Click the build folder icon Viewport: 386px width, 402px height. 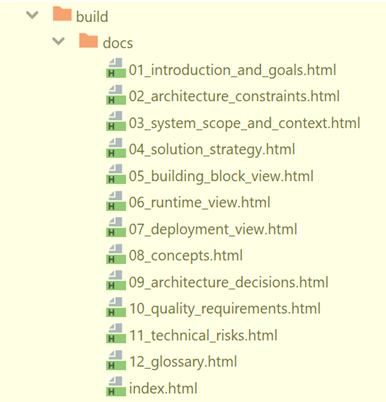tap(62, 14)
